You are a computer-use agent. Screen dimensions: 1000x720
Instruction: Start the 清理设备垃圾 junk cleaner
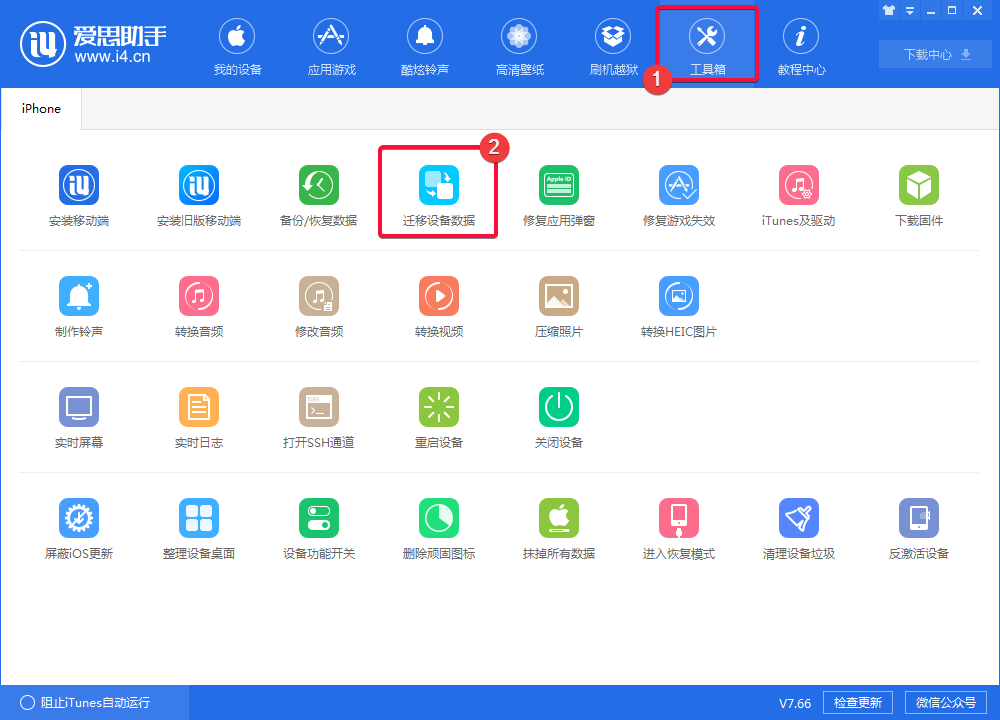(798, 517)
